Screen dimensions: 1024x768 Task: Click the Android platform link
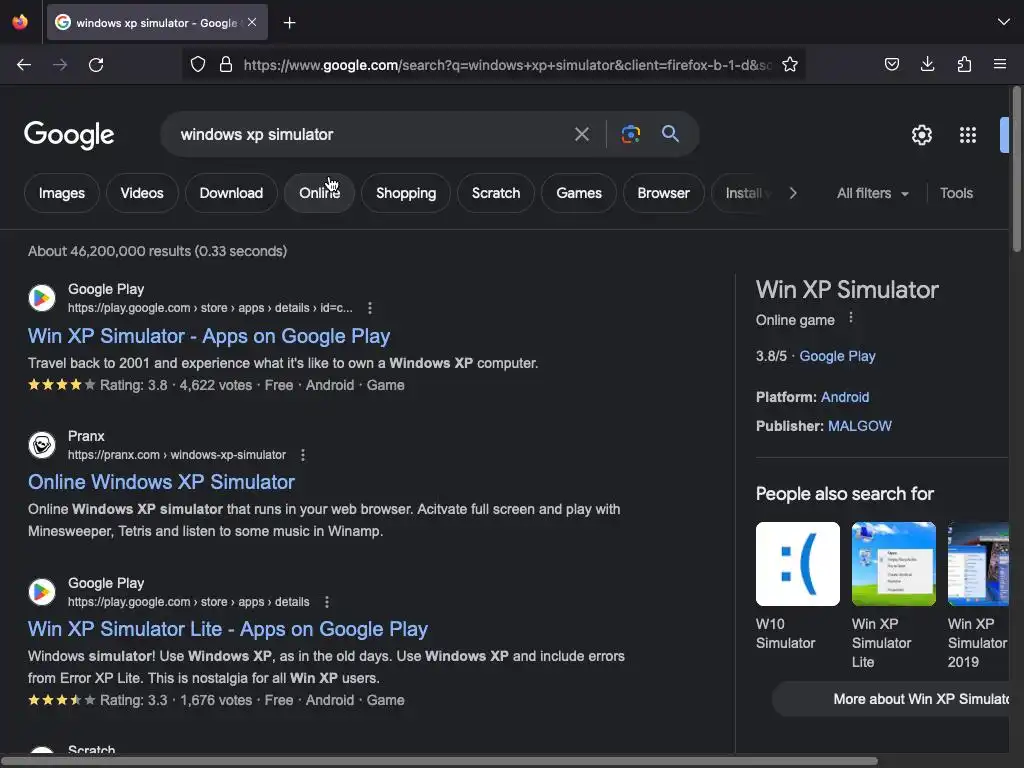click(845, 397)
